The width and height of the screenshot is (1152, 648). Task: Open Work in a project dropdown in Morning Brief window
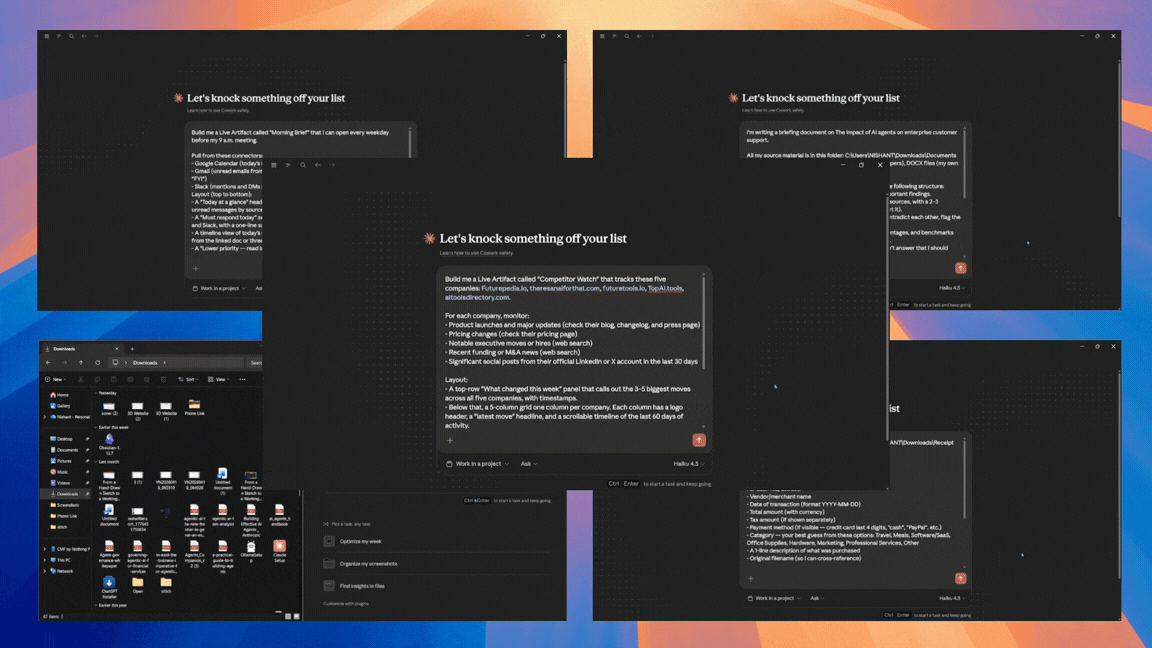[219, 288]
